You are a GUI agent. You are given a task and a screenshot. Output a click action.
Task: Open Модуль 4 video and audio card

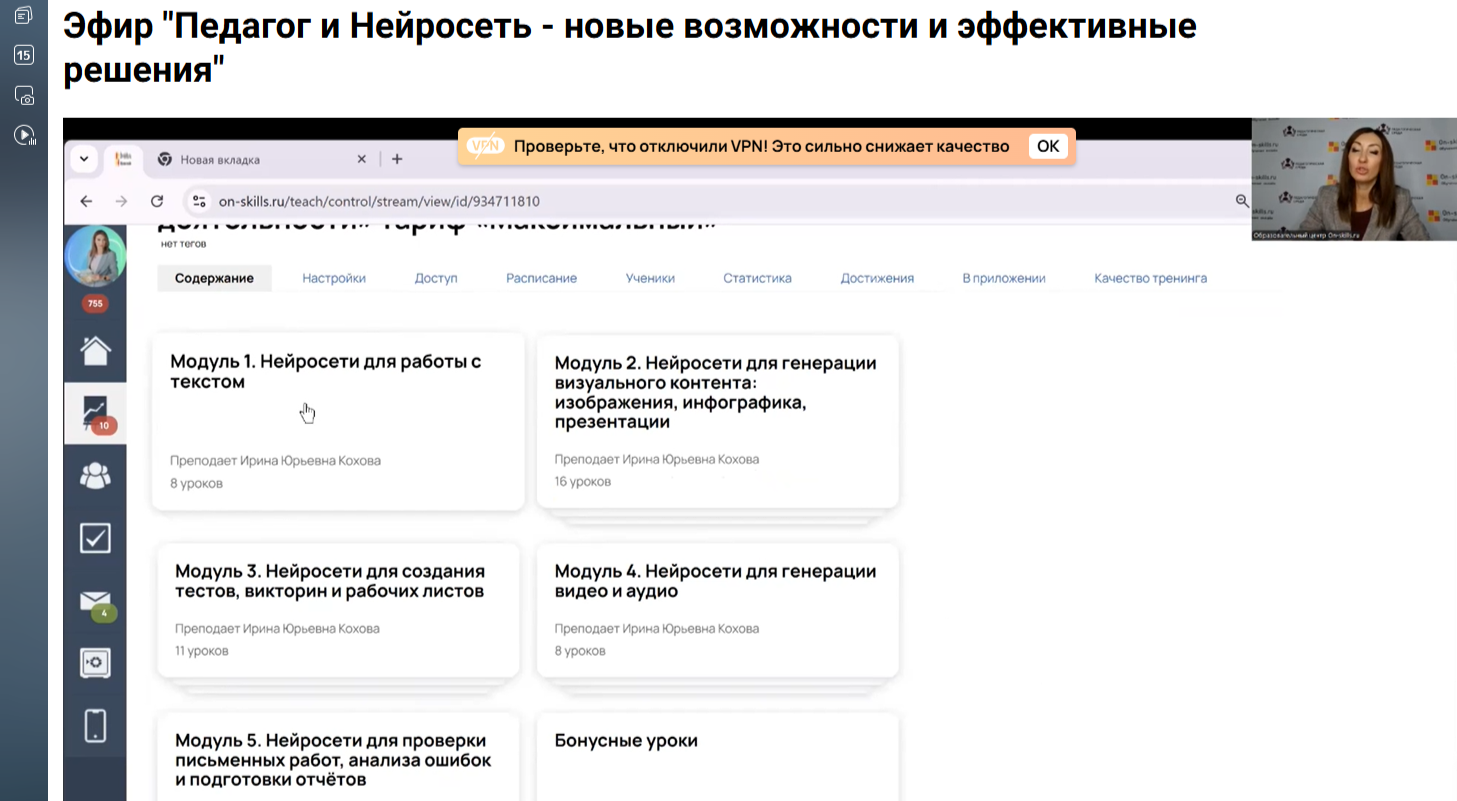pos(717,609)
